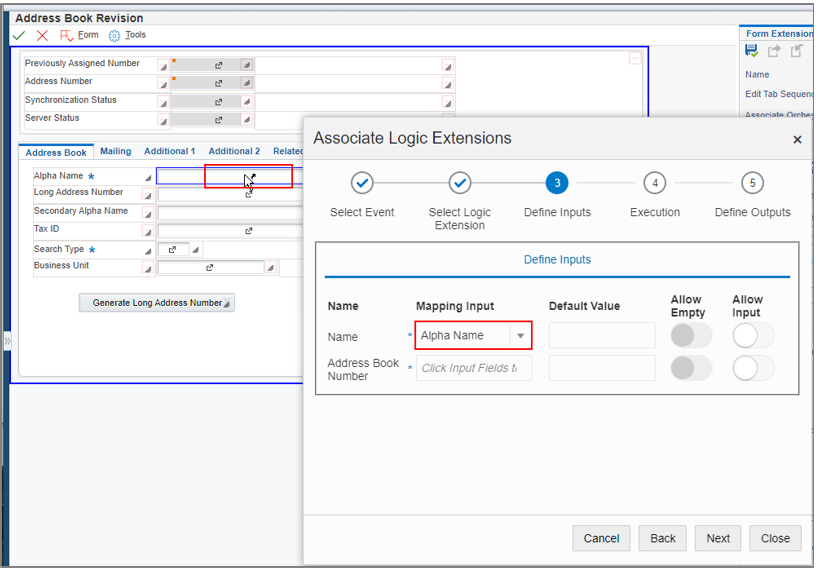Toggle Allow Empty for Address Book Number row

click(x=691, y=368)
